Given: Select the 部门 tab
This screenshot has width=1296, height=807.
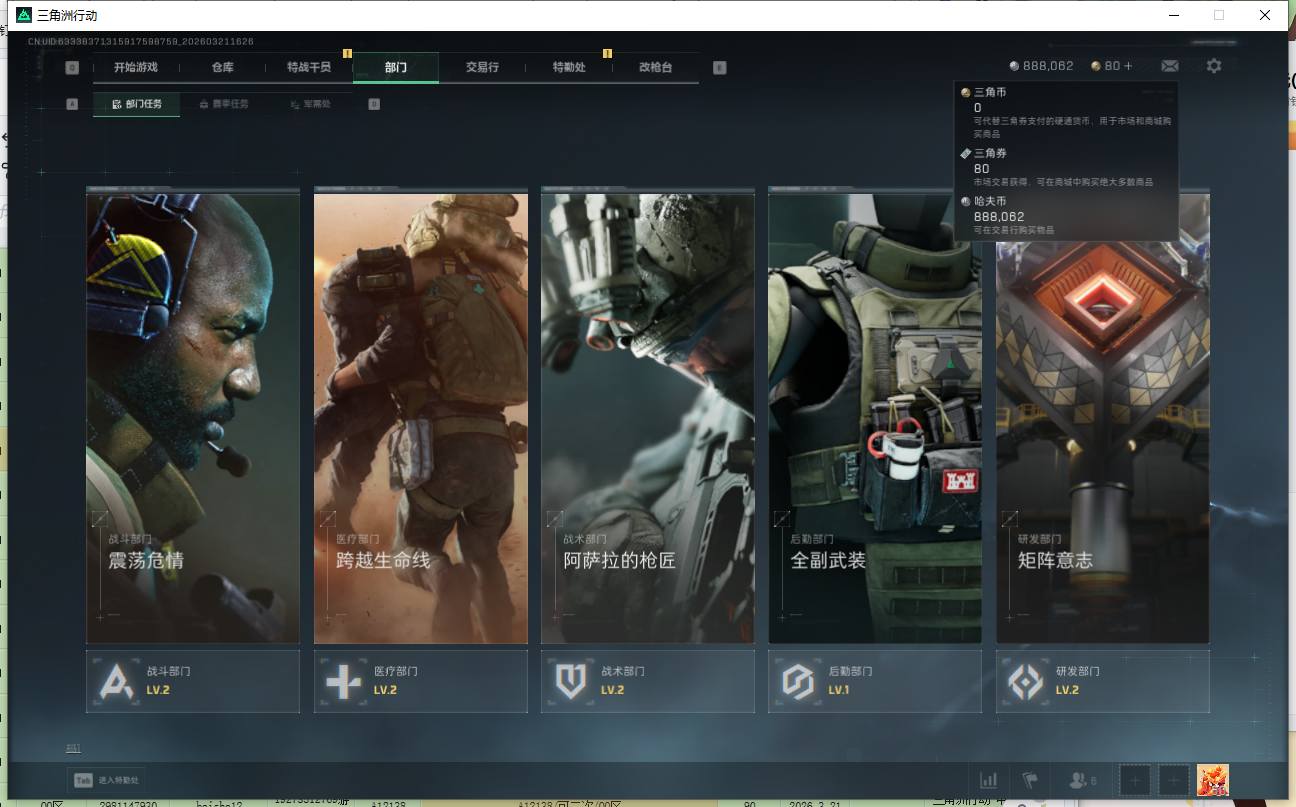Looking at the screenshot, I should click(396, 68).
